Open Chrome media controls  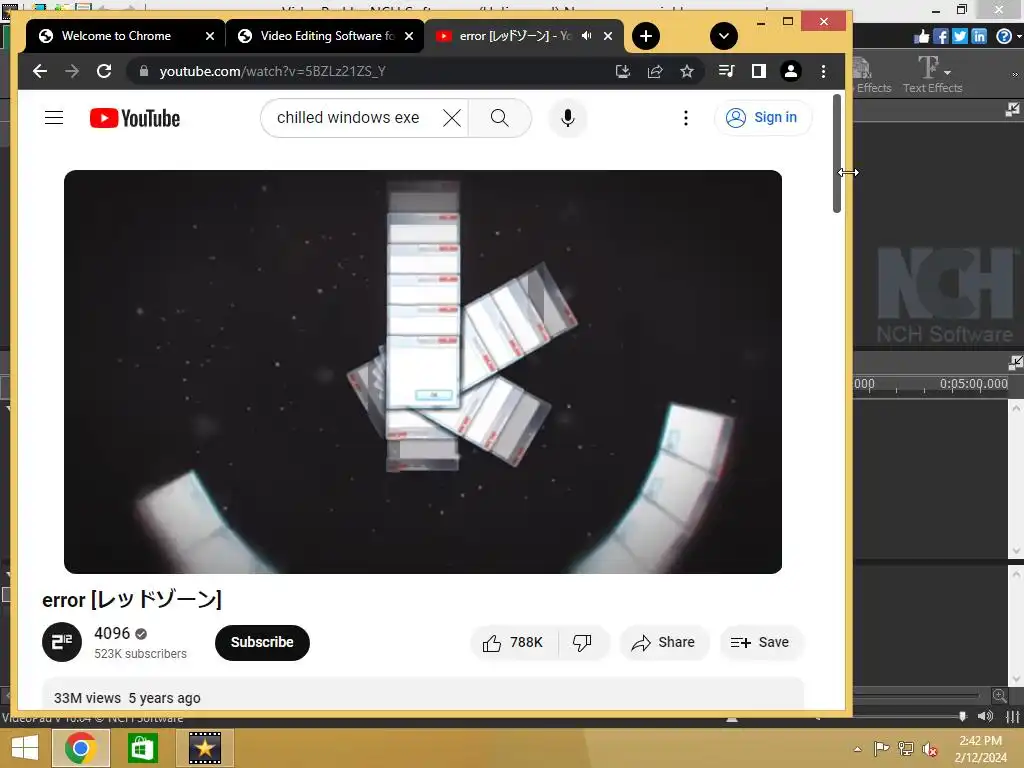pos(726,71)
